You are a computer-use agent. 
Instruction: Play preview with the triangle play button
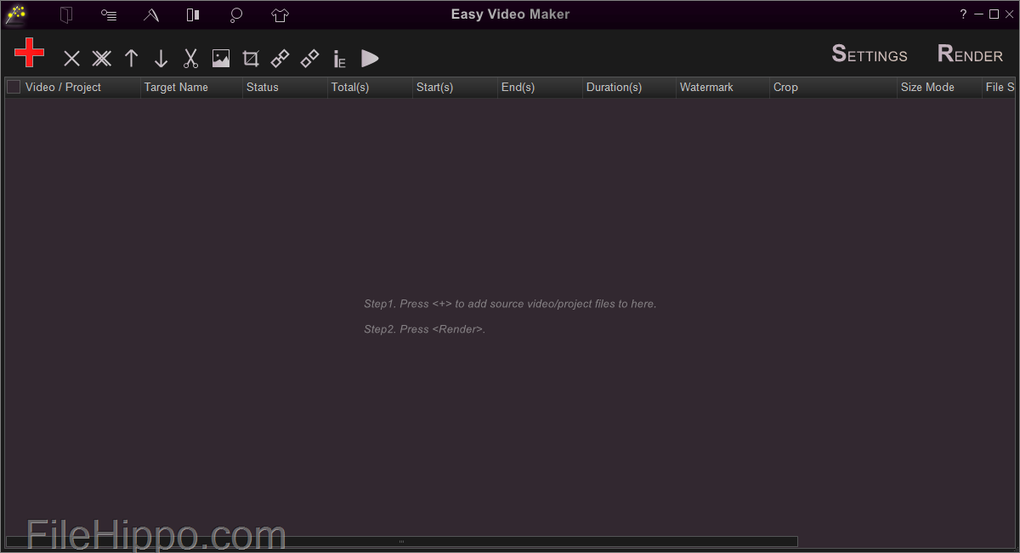point(369,59)
